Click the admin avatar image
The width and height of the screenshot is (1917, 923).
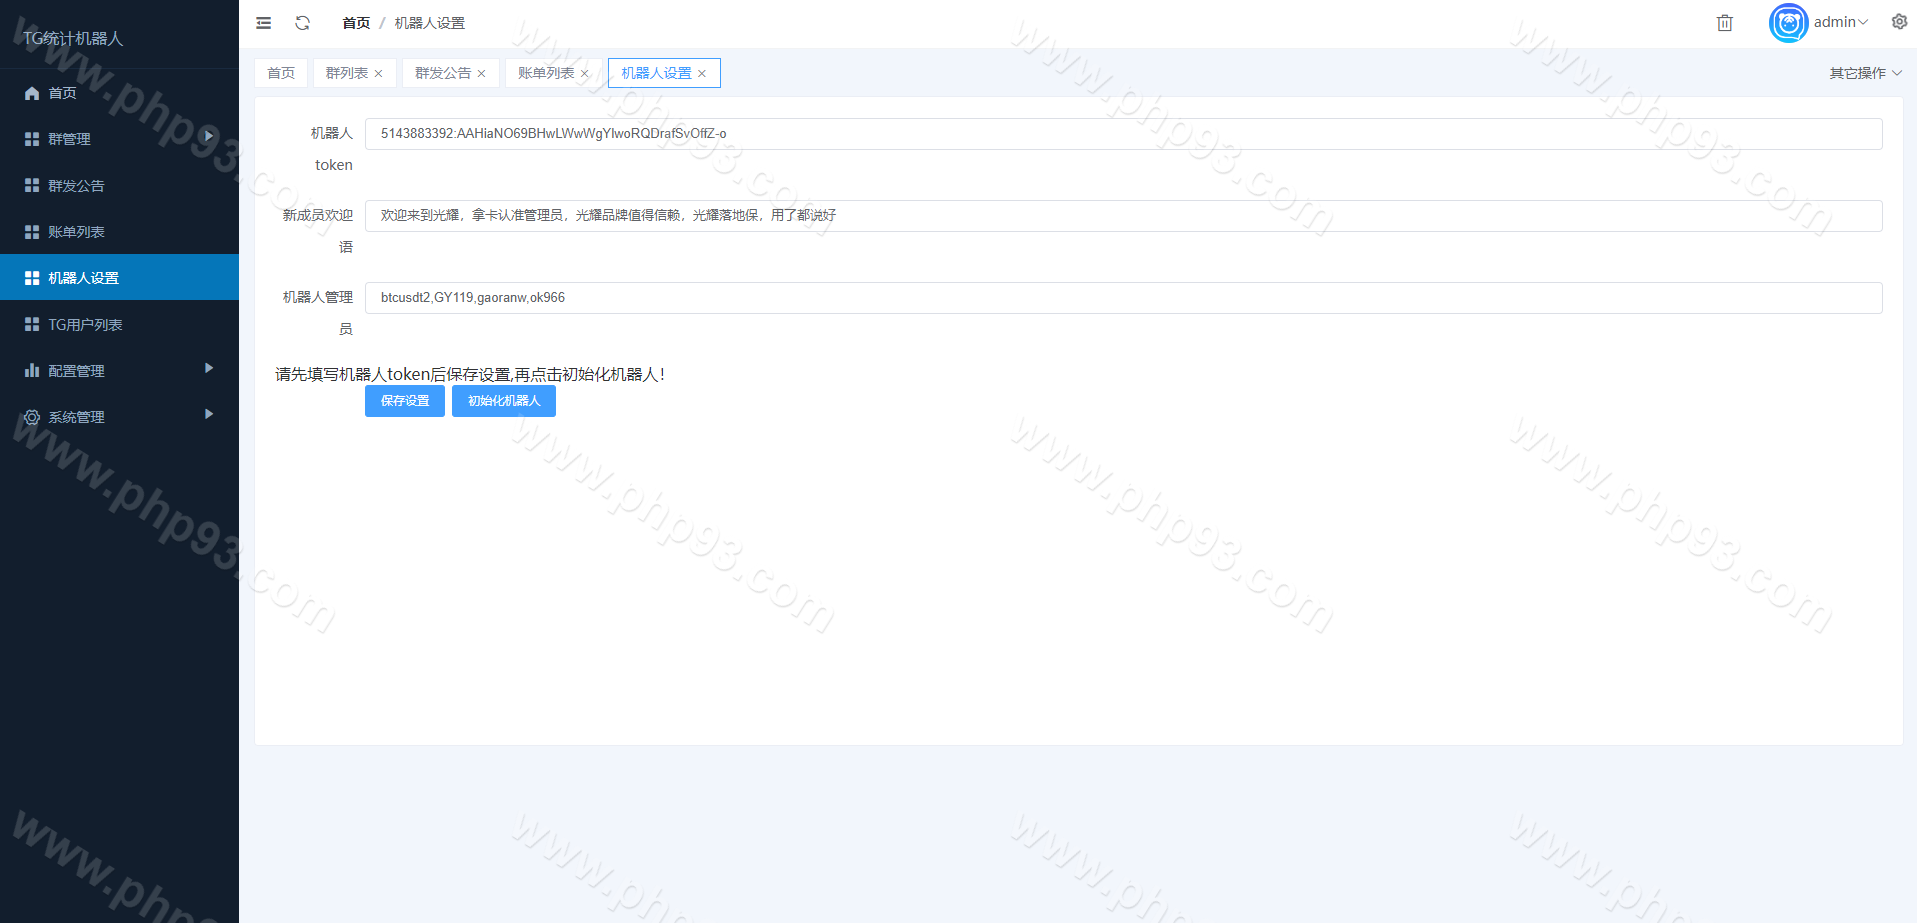[1788, 23]
